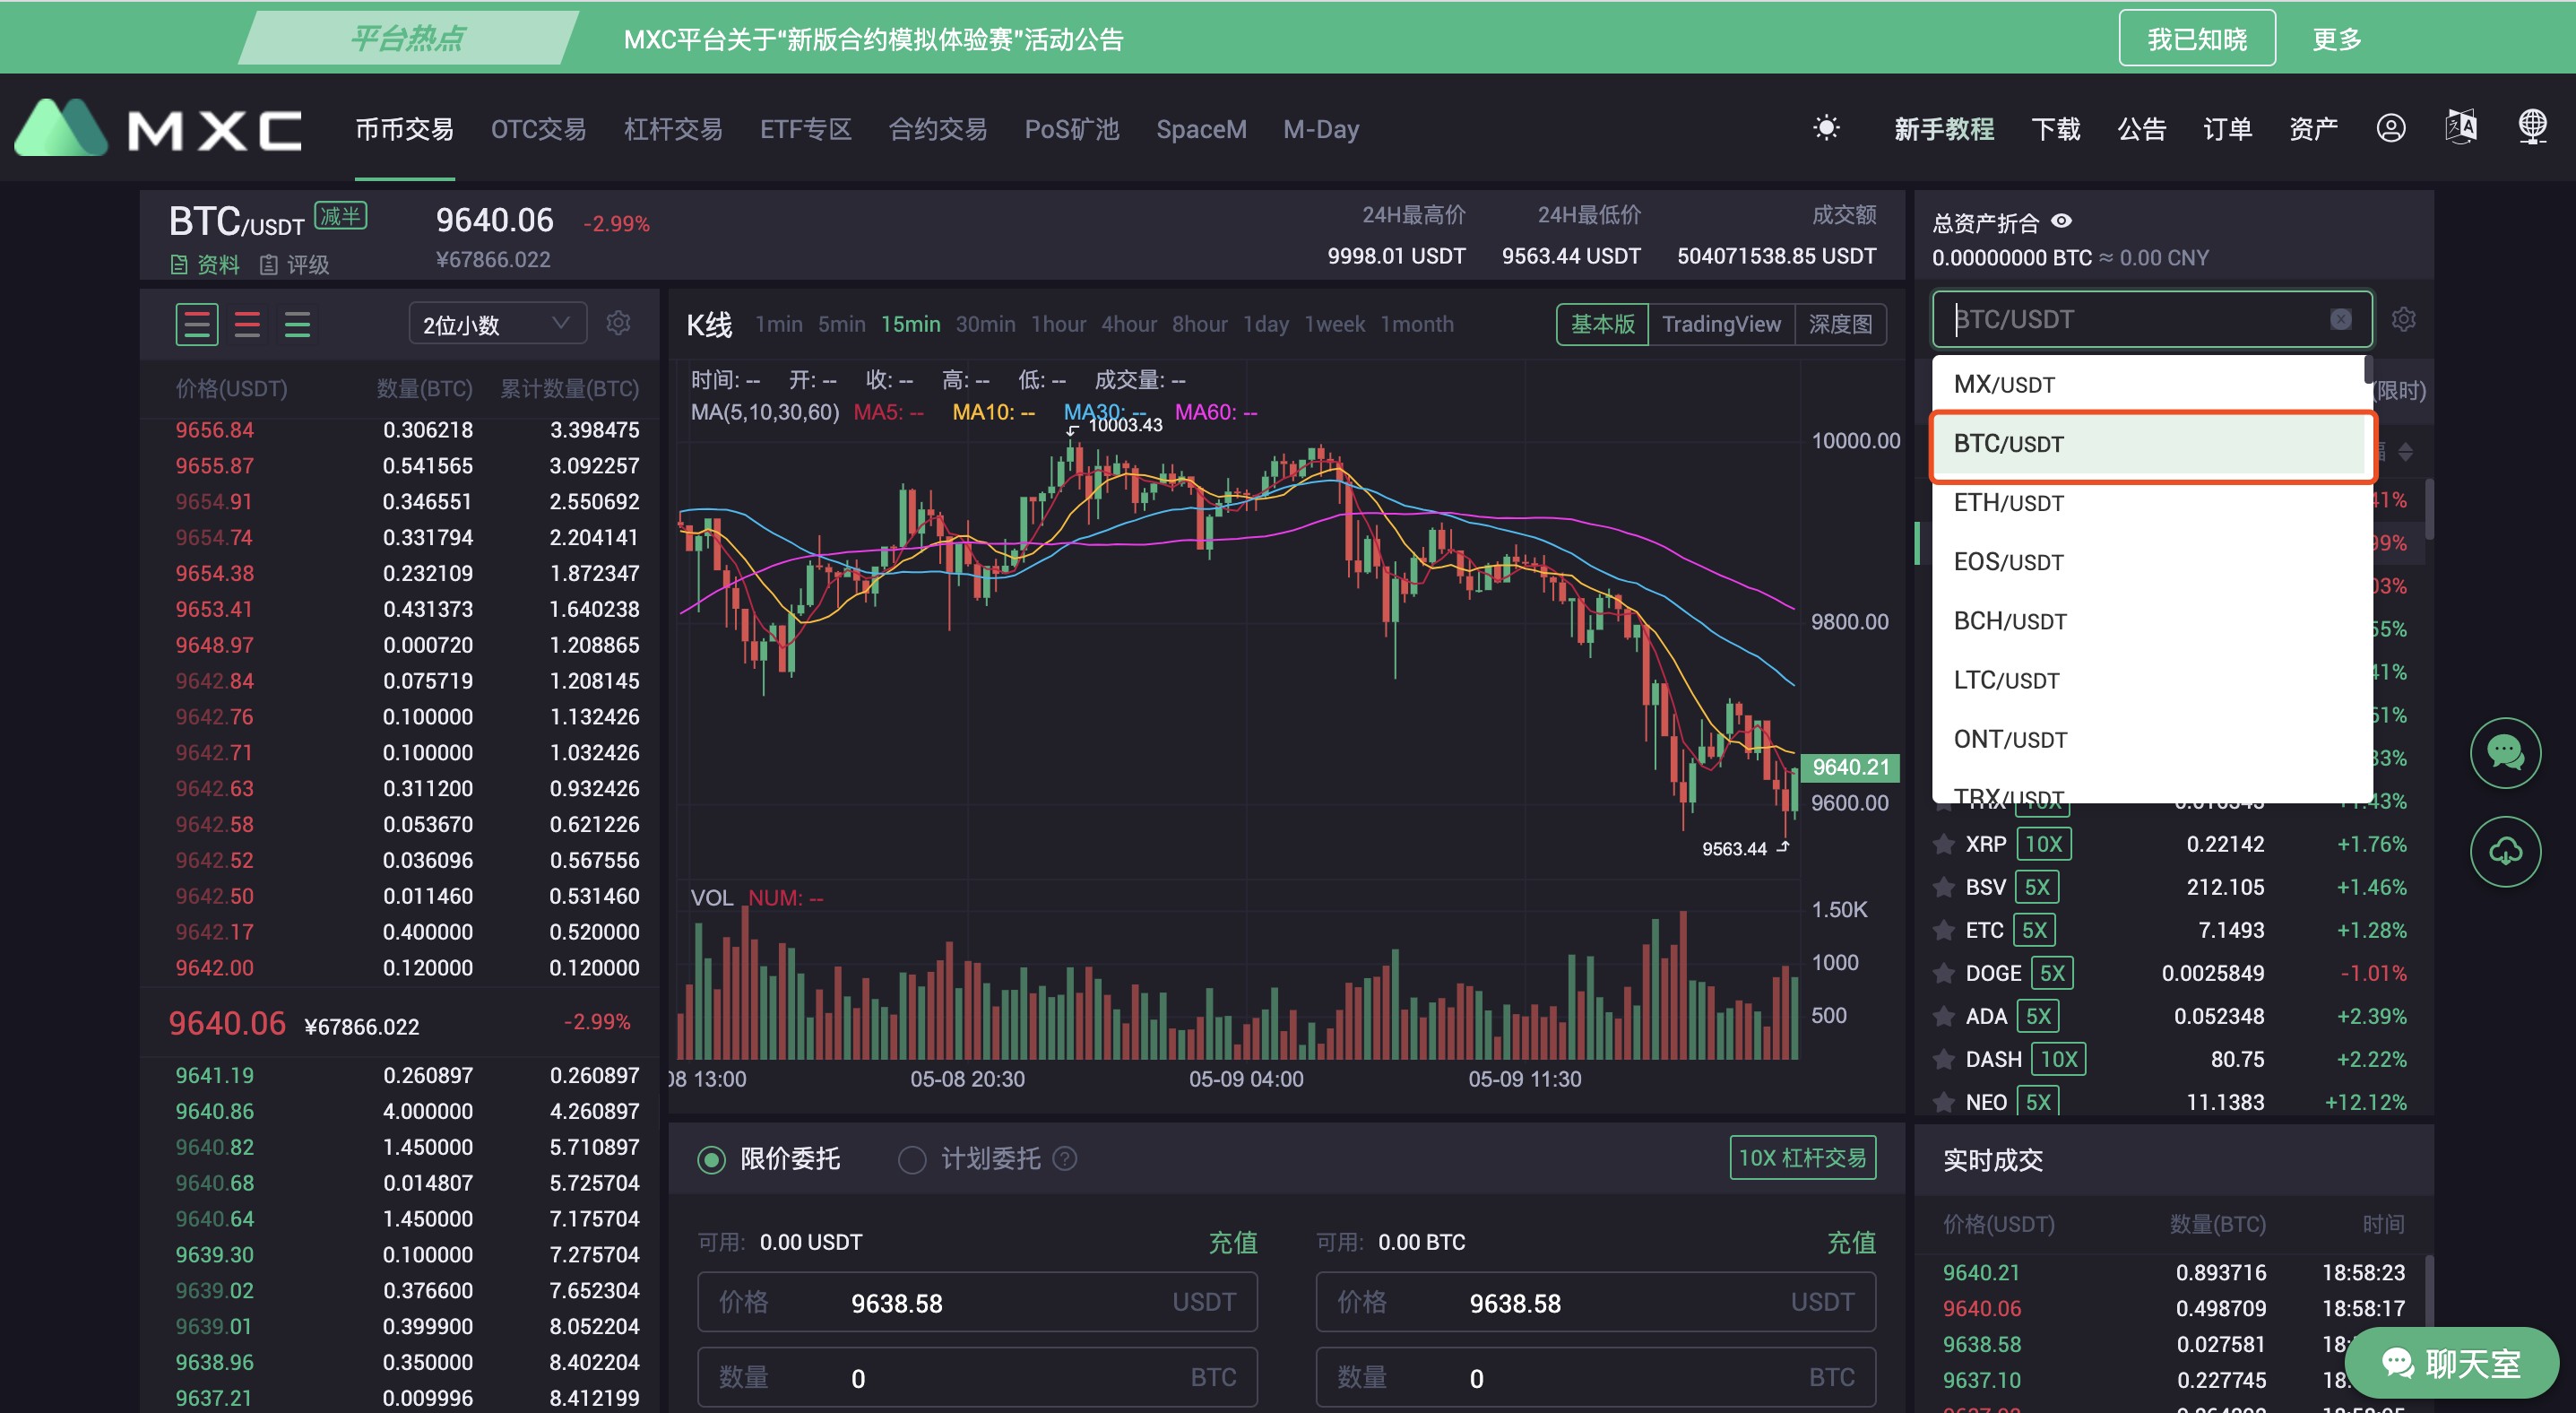
Task: Select 限价委托 limit order radio
Action: 711,1159
